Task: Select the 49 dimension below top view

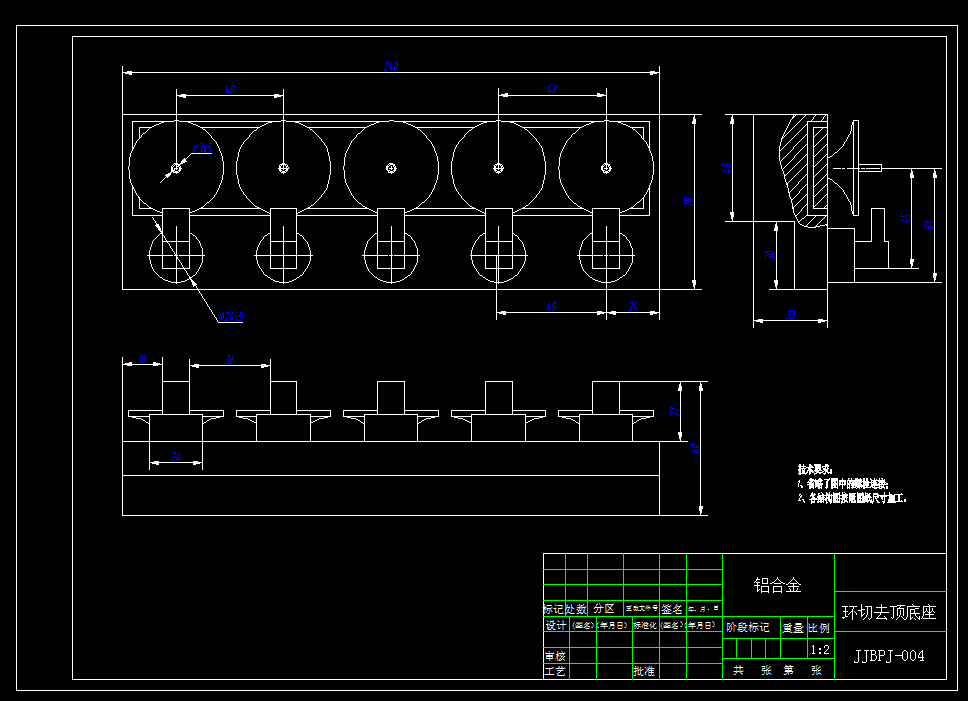Action: (x=551, y=306)
